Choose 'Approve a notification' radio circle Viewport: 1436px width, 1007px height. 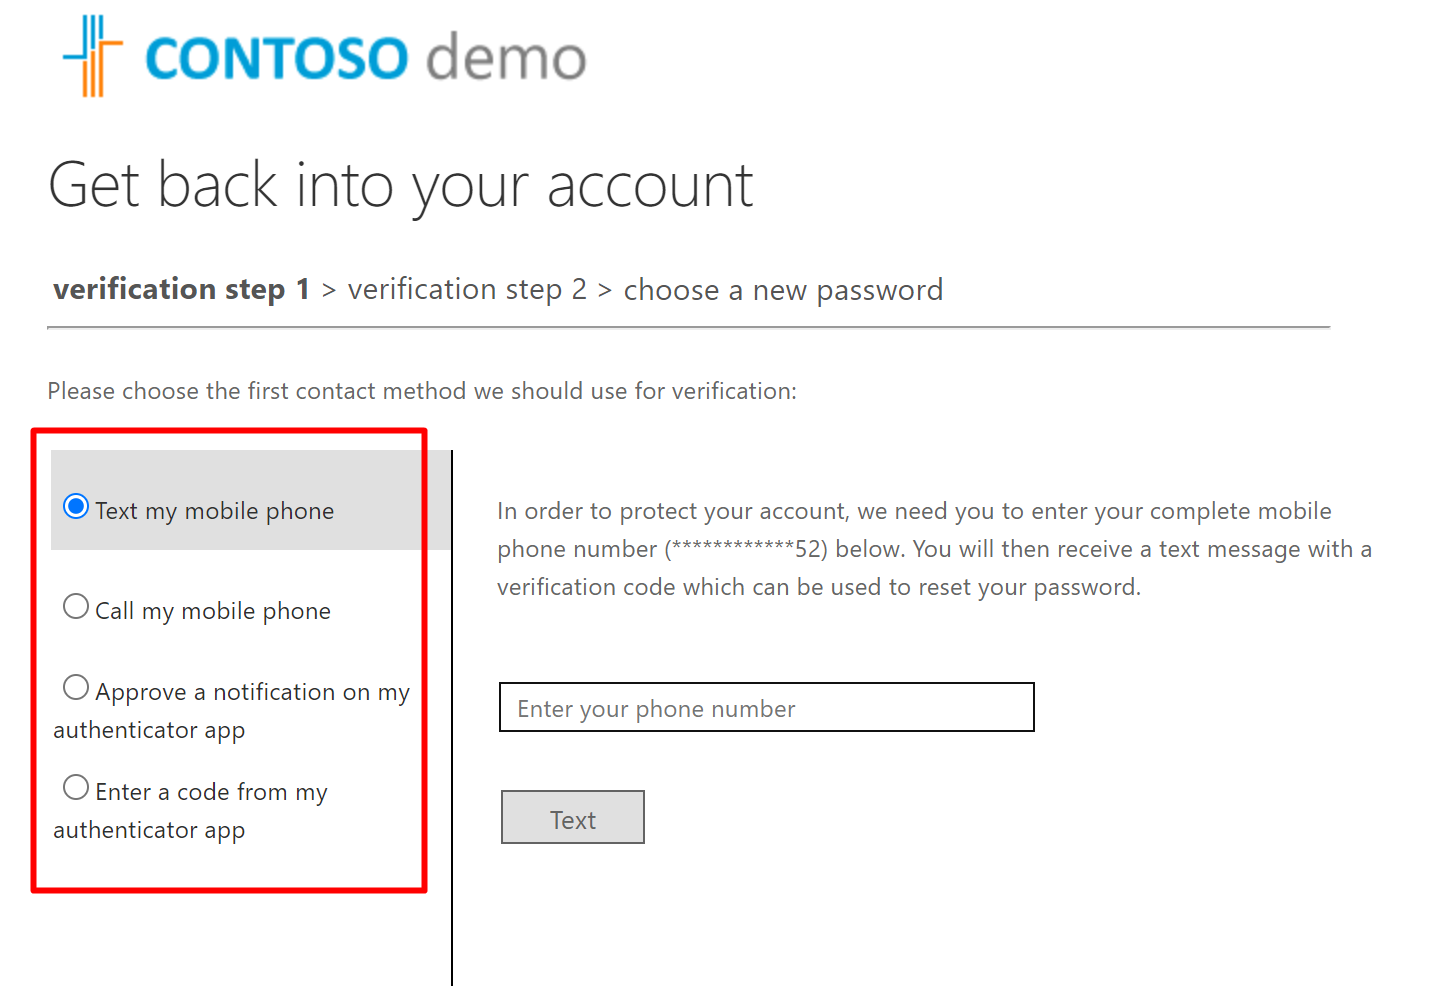pos(76,688)
